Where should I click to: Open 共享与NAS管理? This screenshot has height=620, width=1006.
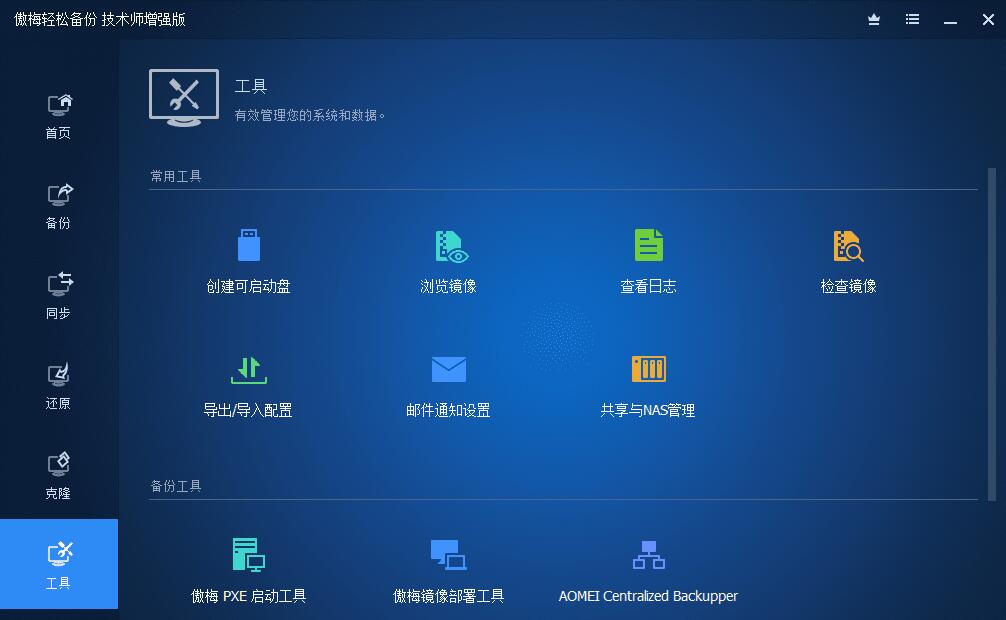648,385
